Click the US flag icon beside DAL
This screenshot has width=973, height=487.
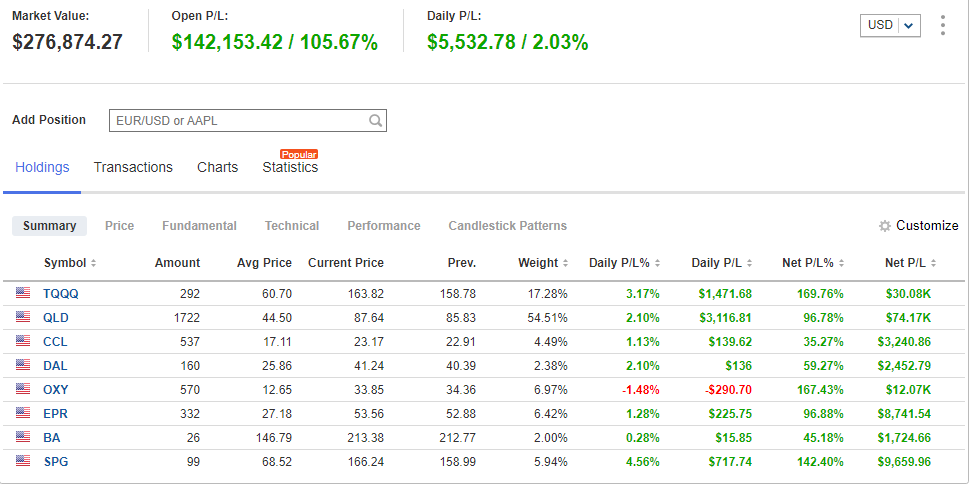(x=23, y=365)
